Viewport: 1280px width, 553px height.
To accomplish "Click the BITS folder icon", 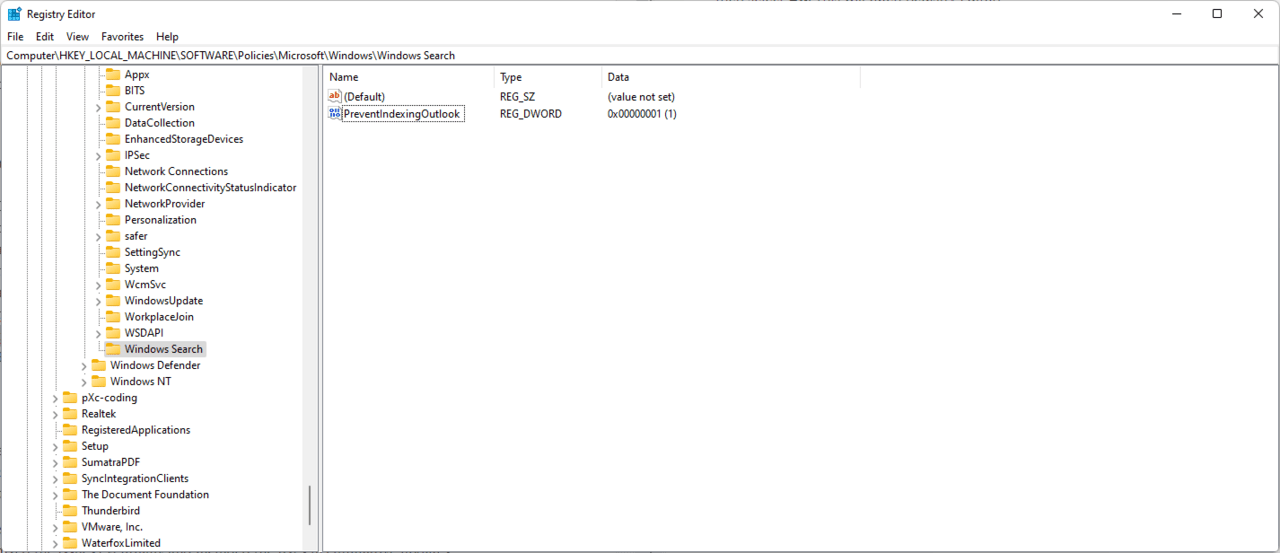I will [x=112, y=90].
